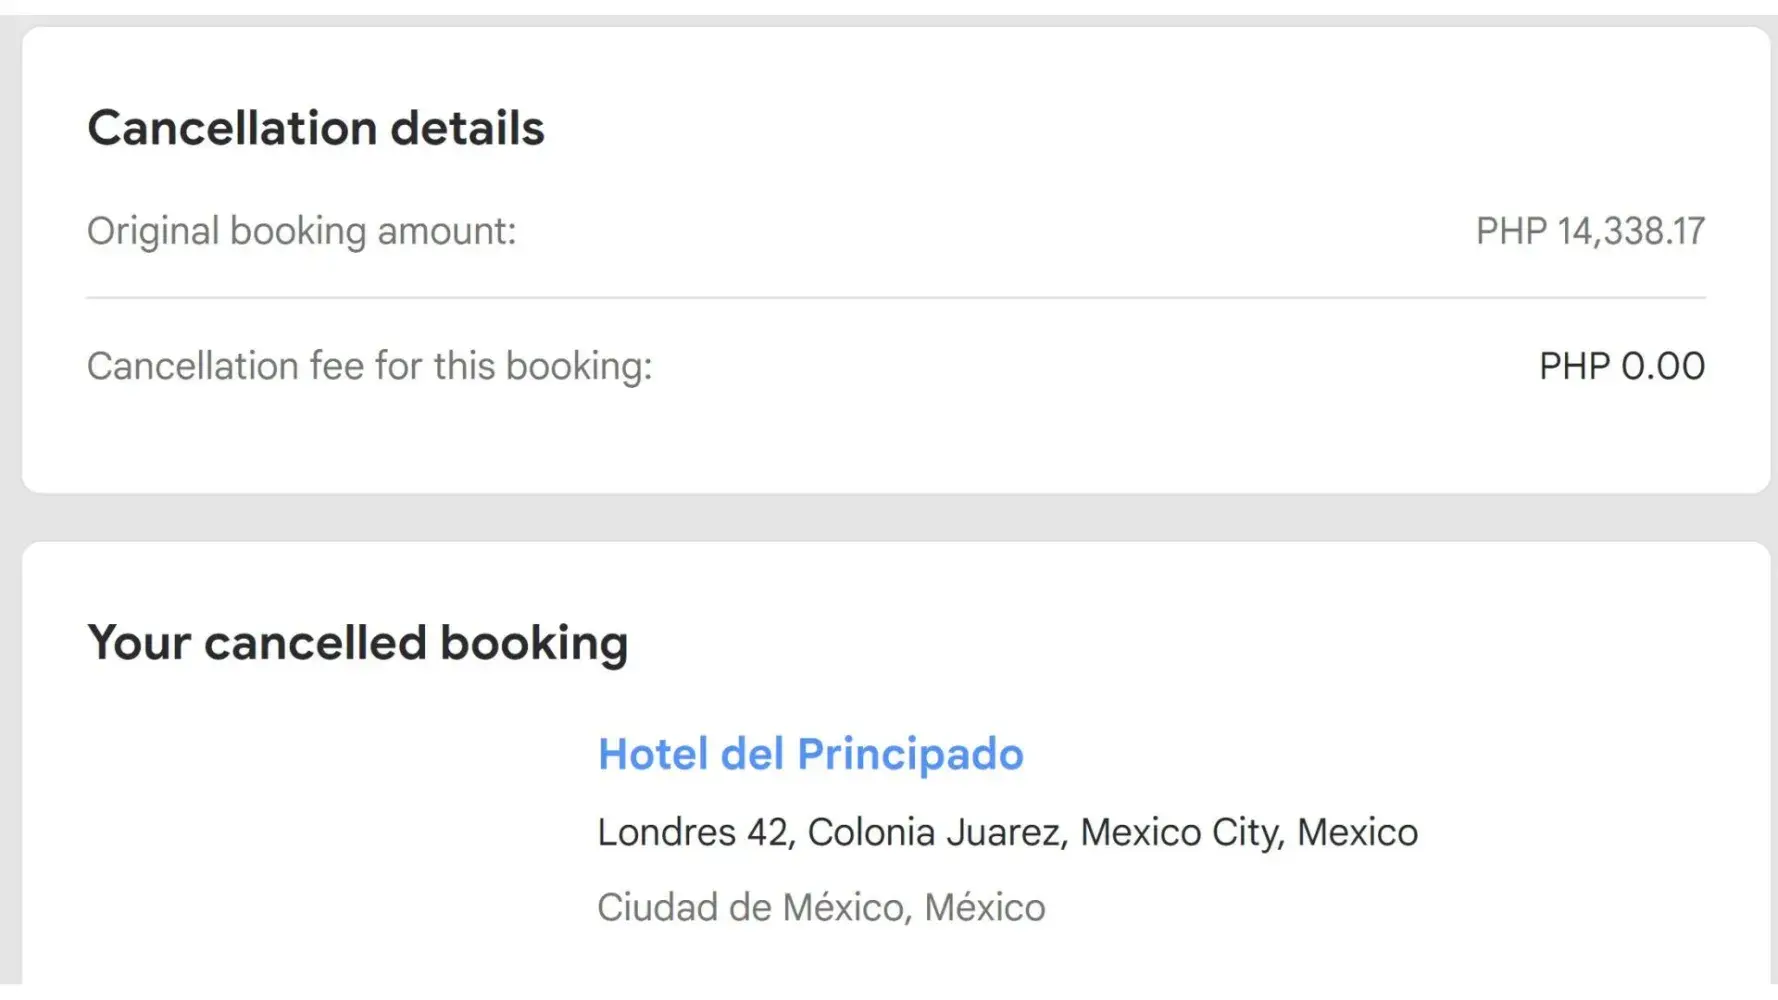Screen dimensions: 1778x1000
Task: Click the "Ciudad de México, México" text
Action: [x=821, y=907]
